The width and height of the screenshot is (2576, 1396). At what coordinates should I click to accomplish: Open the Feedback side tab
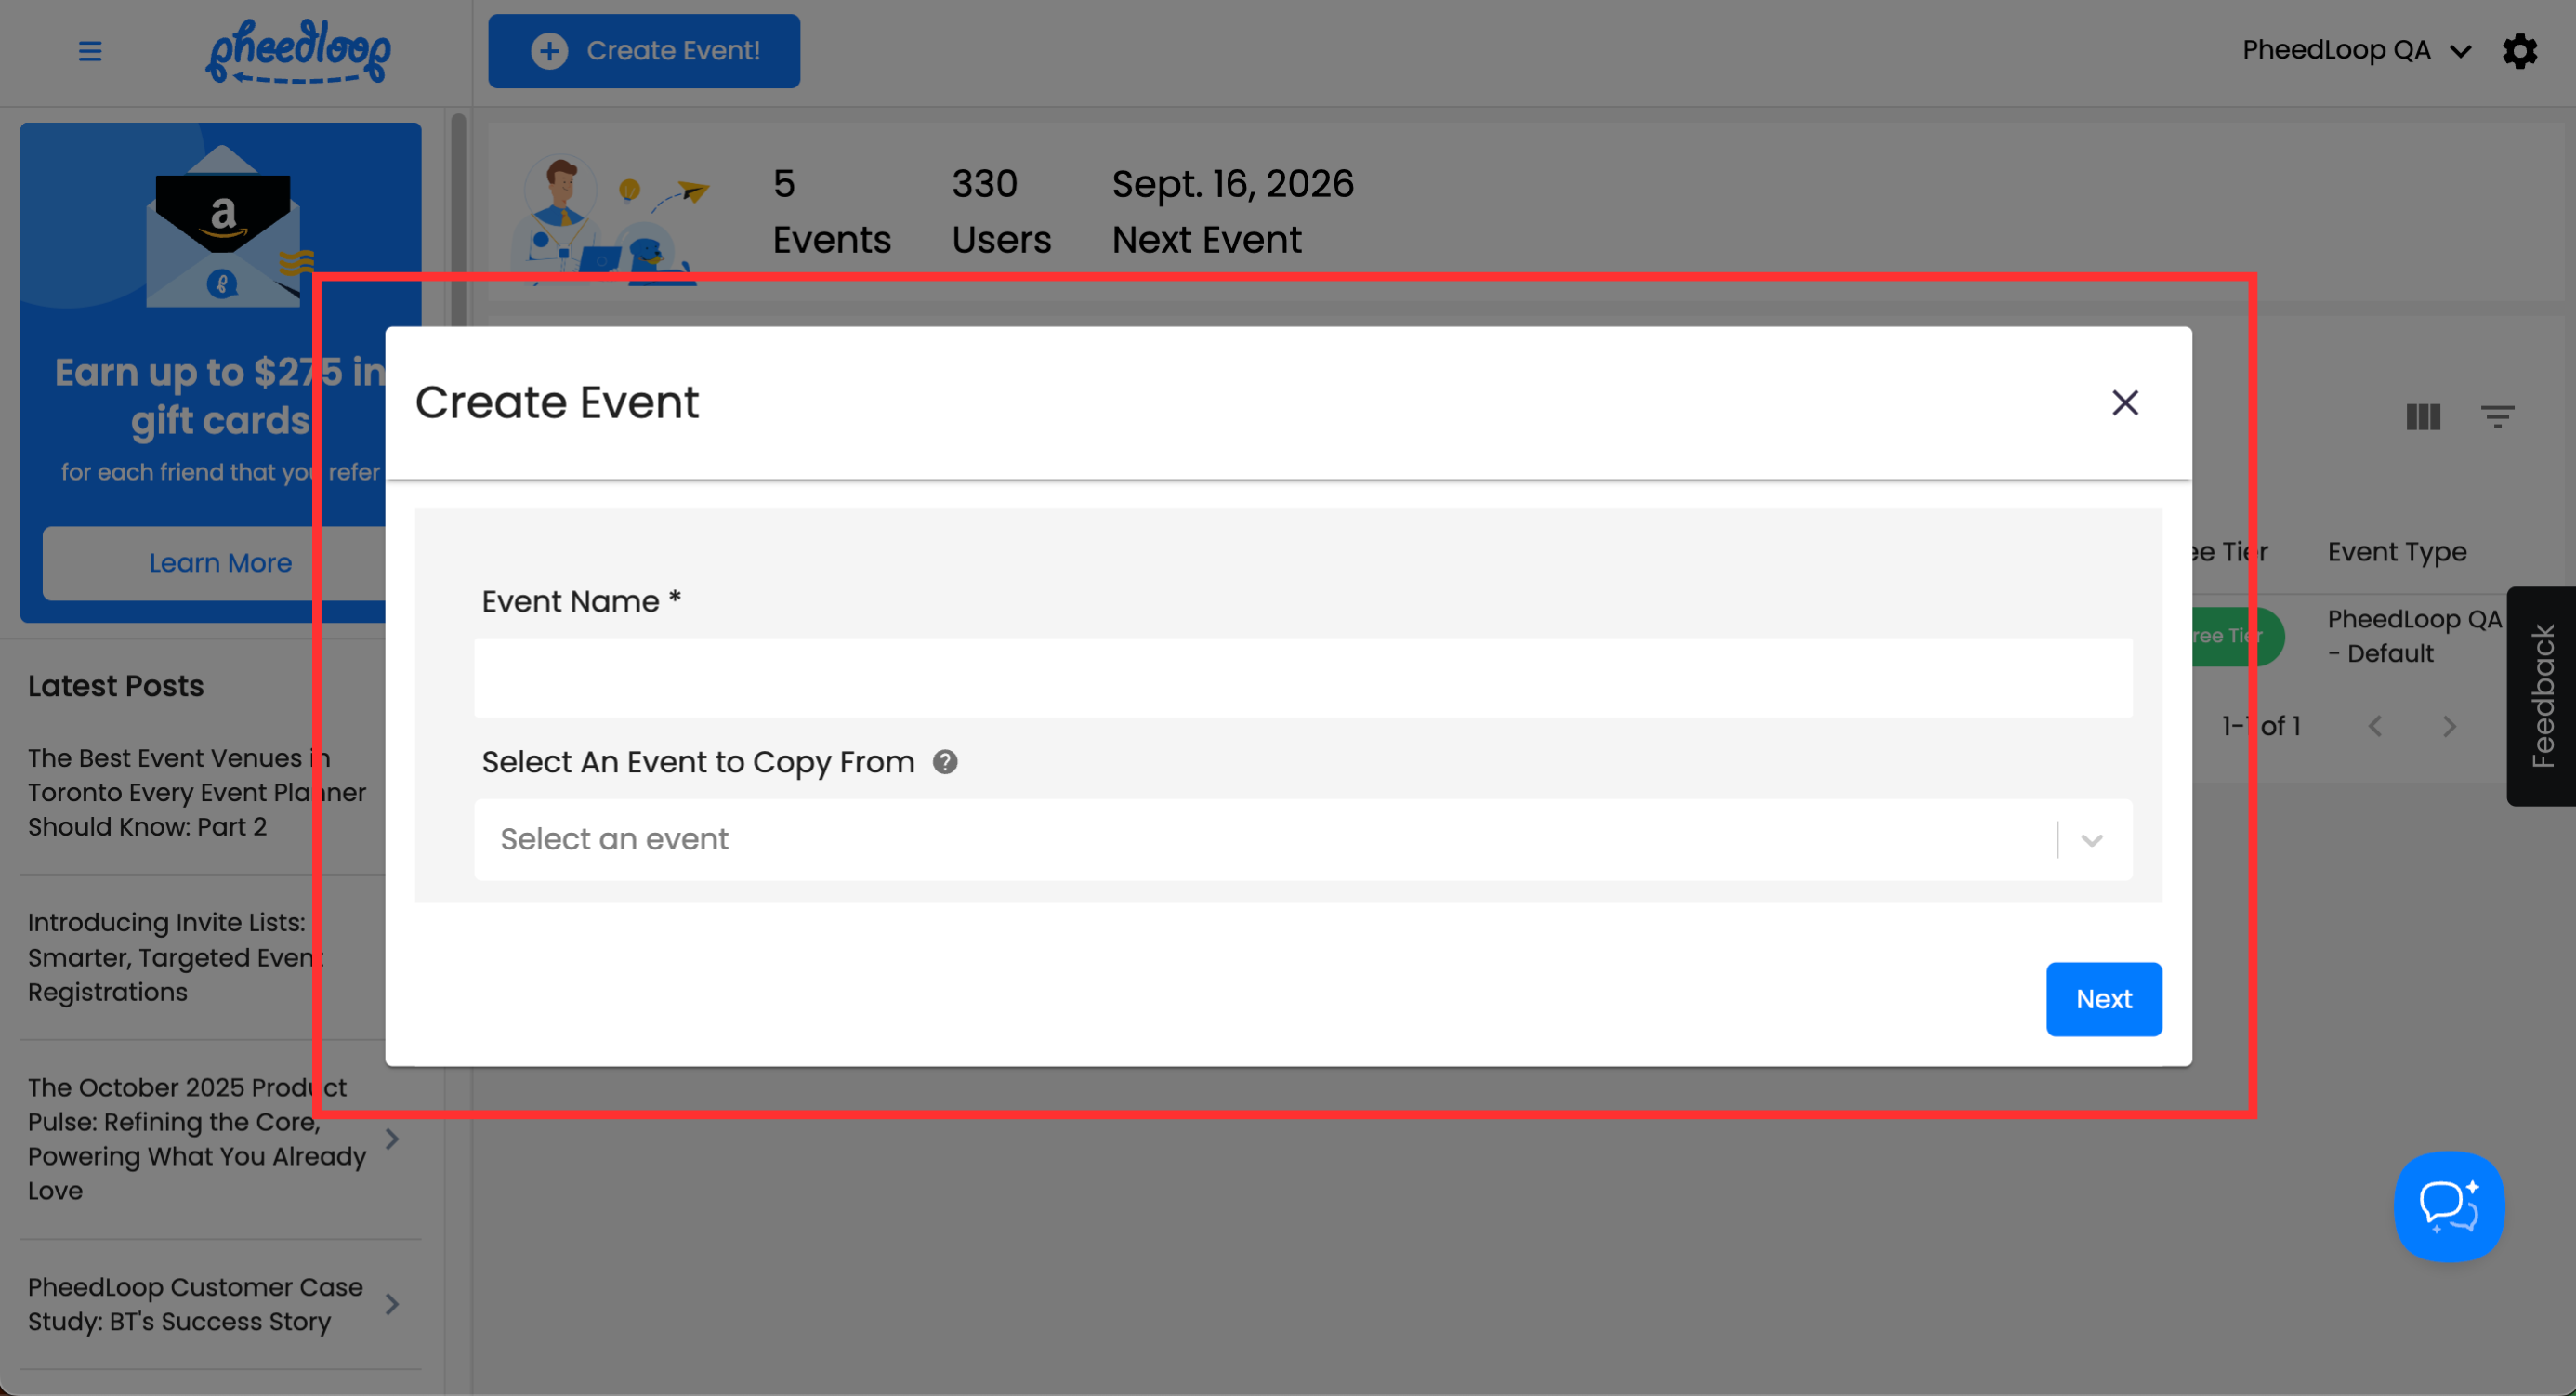[x=2541, y=696]
